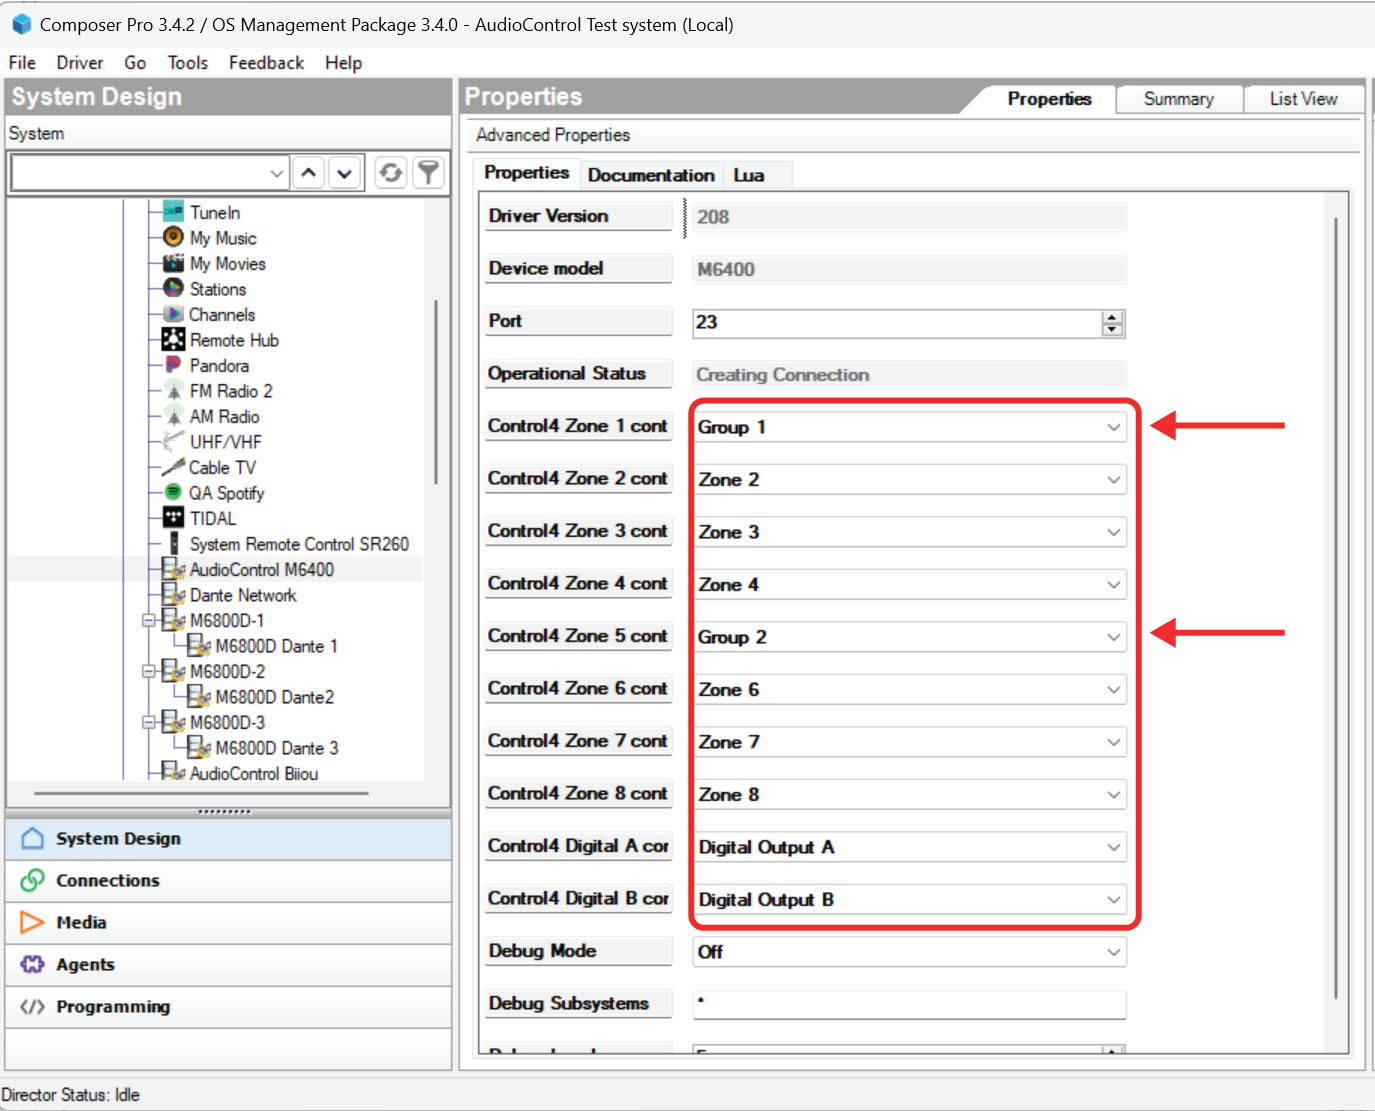Increase the Port value with up arrow
Viewport: 1375px width, 1111px height.
tap(1112, 317)
